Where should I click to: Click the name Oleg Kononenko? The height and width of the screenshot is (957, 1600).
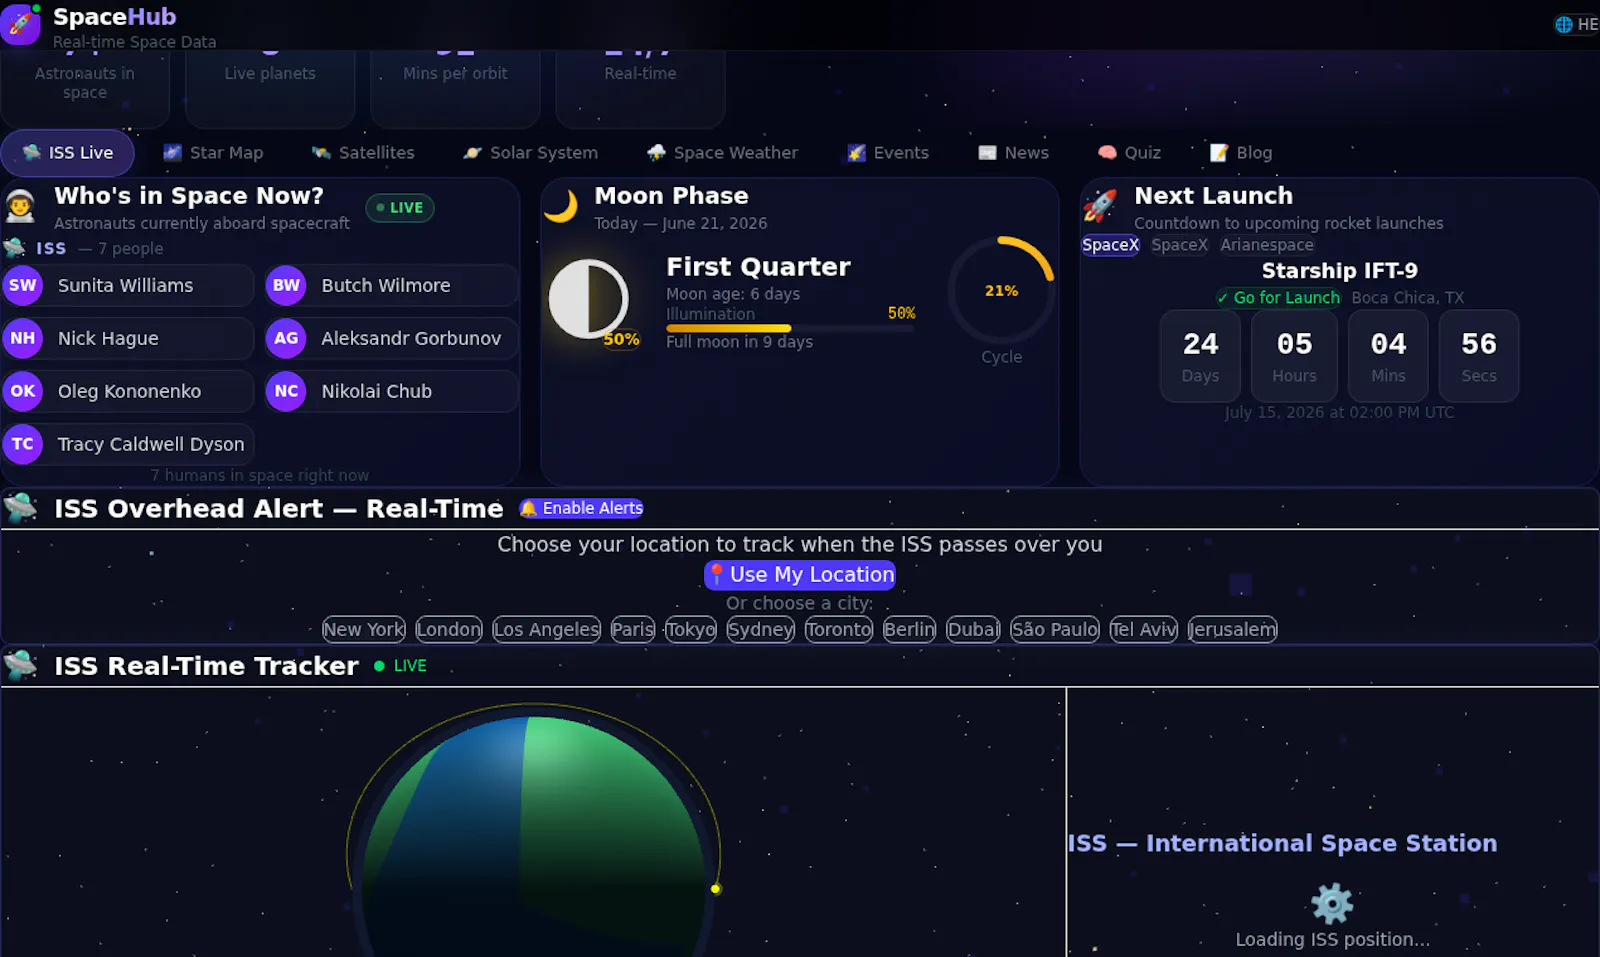coord(129,392)
